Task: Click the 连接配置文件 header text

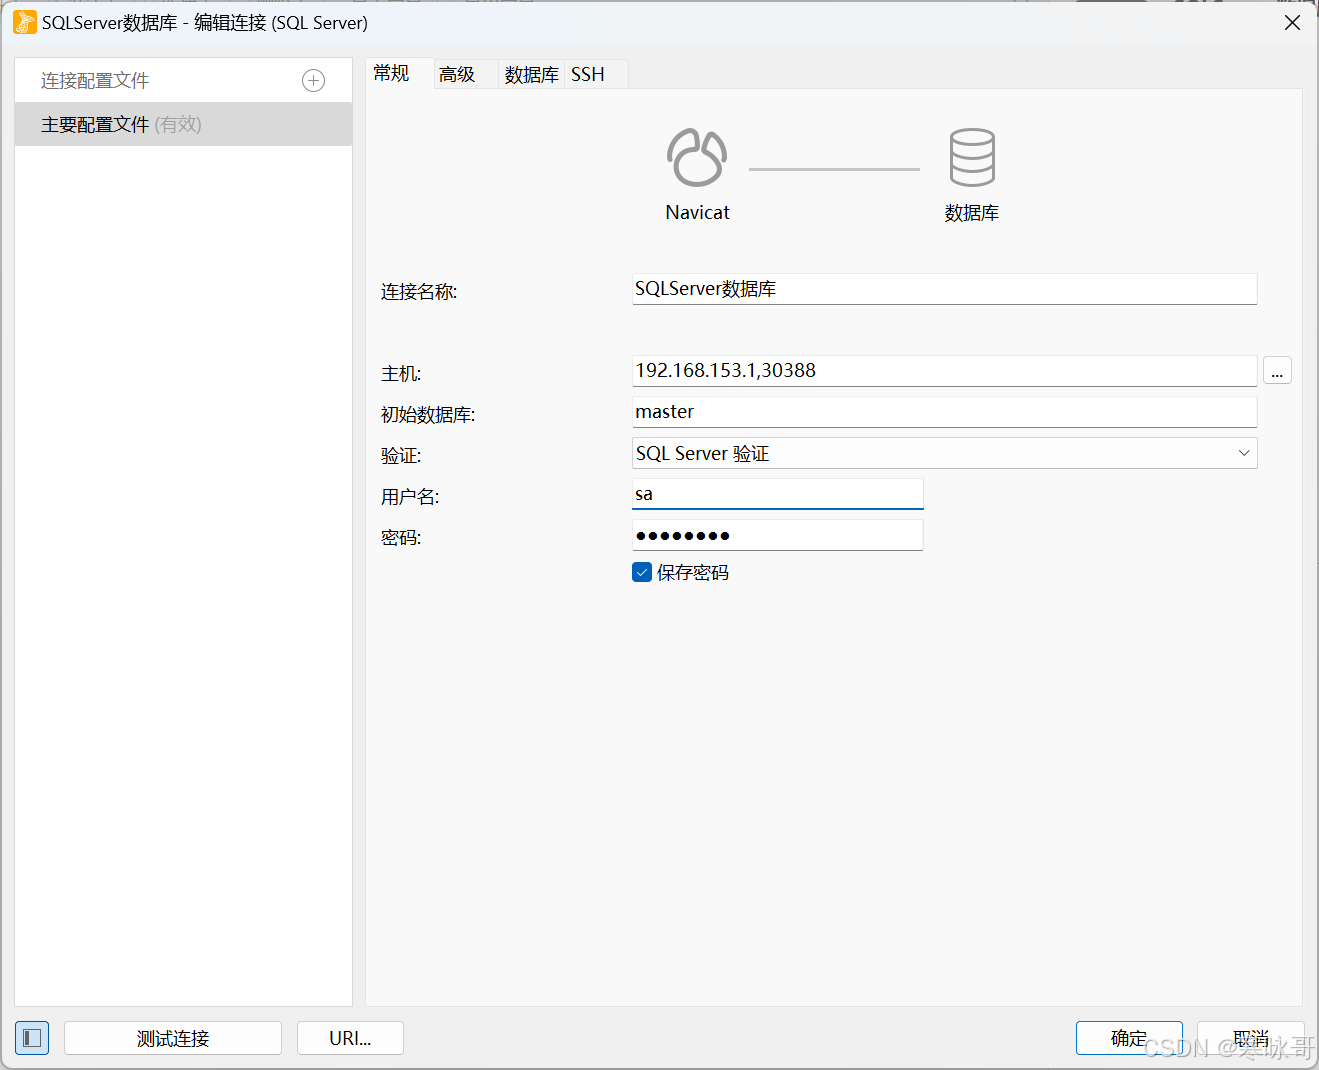Action: (95, 81)
